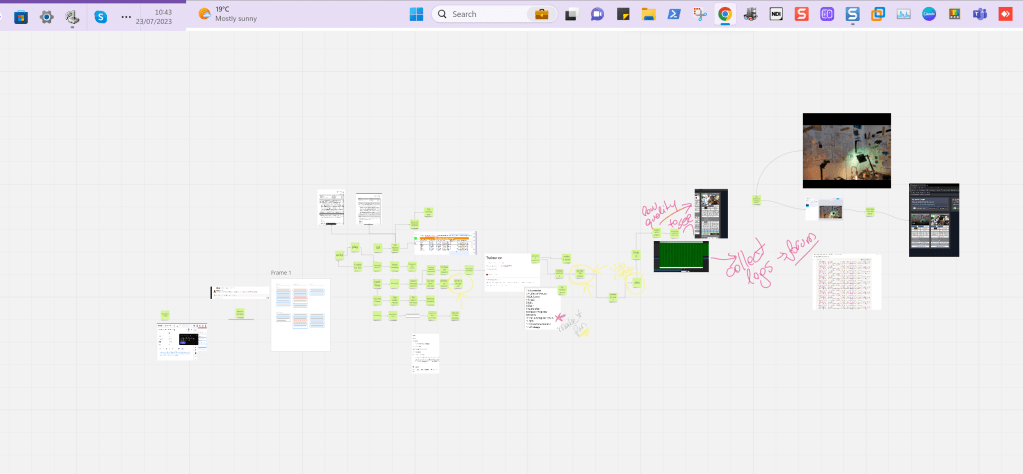Open the Settings gear icon
This screenshot has height=474, width=1023.
(x=46, y=17)
